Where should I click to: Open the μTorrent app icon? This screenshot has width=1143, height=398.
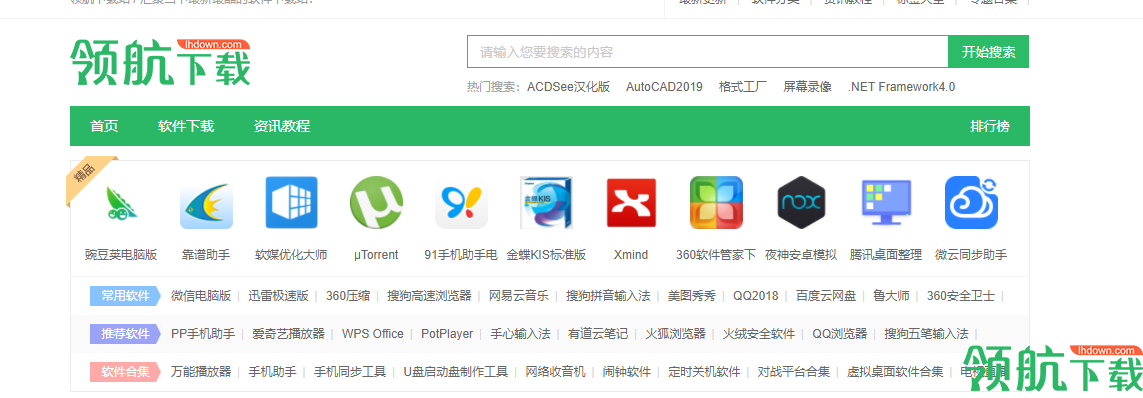pyautogui.click(x=376, y=203)
